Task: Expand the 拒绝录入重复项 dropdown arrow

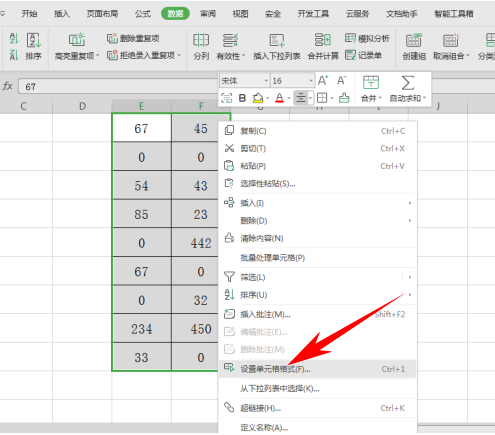Action: pos(179,55)
